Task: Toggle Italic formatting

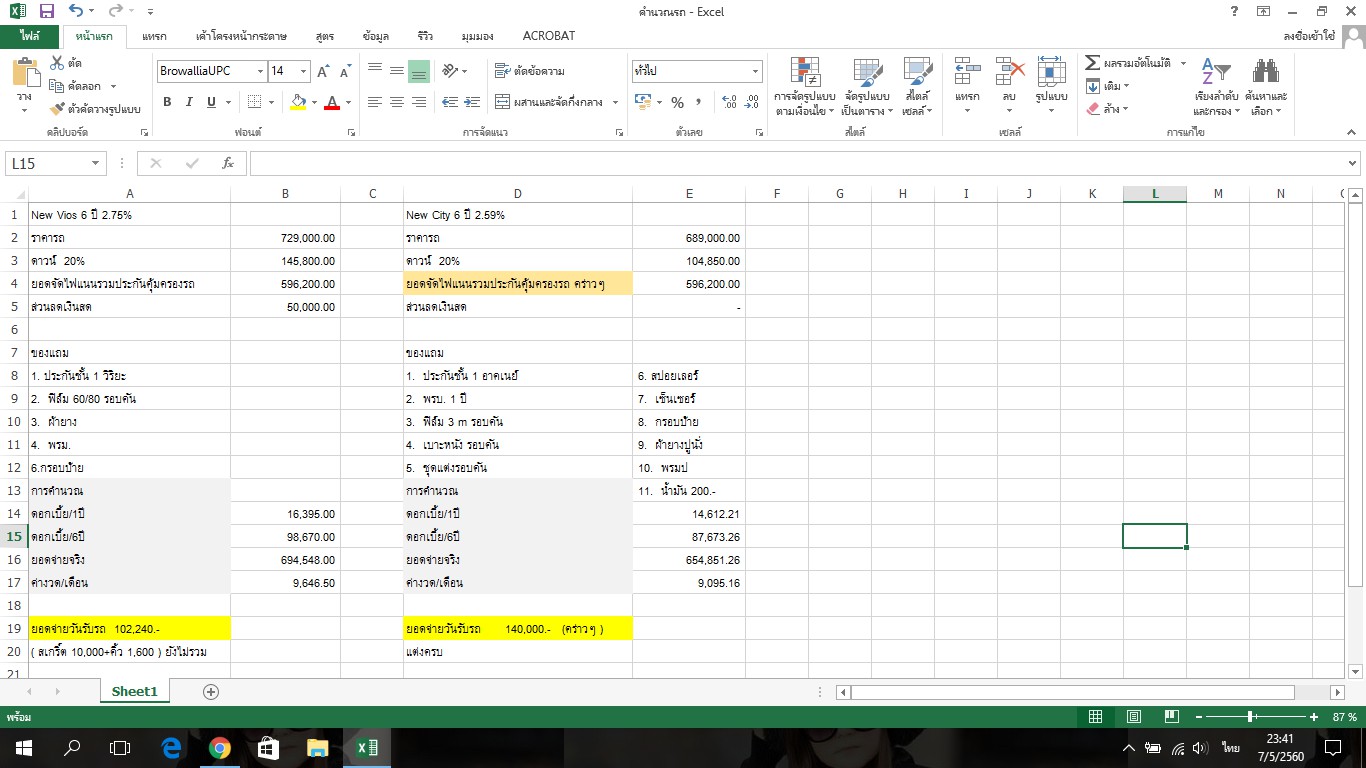Action: tap(189, 102)
